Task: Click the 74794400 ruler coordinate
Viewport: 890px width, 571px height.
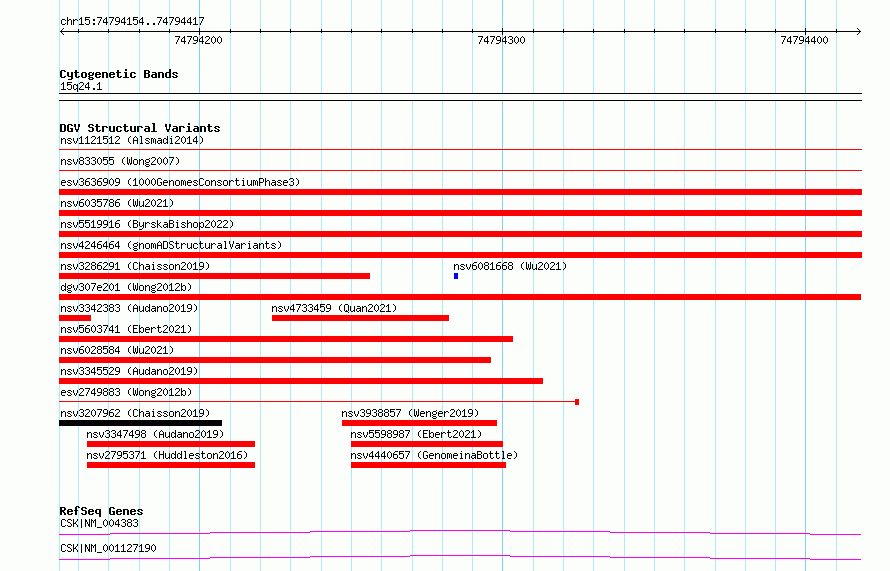Action: 804,40
